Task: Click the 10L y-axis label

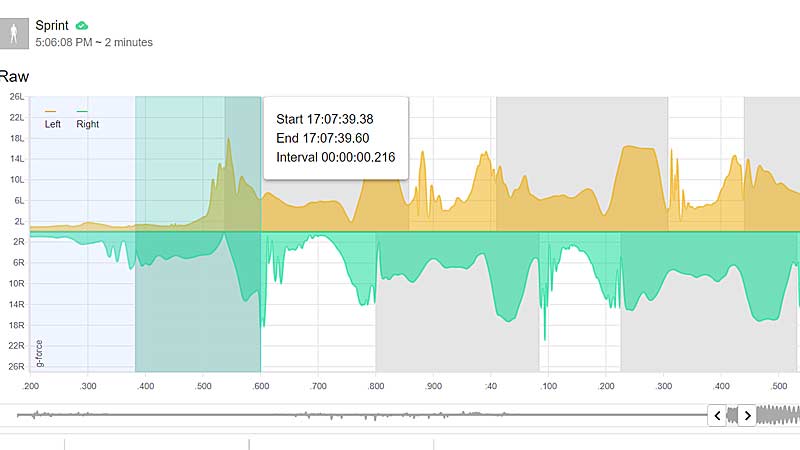Action: click(x=17, y=180)
